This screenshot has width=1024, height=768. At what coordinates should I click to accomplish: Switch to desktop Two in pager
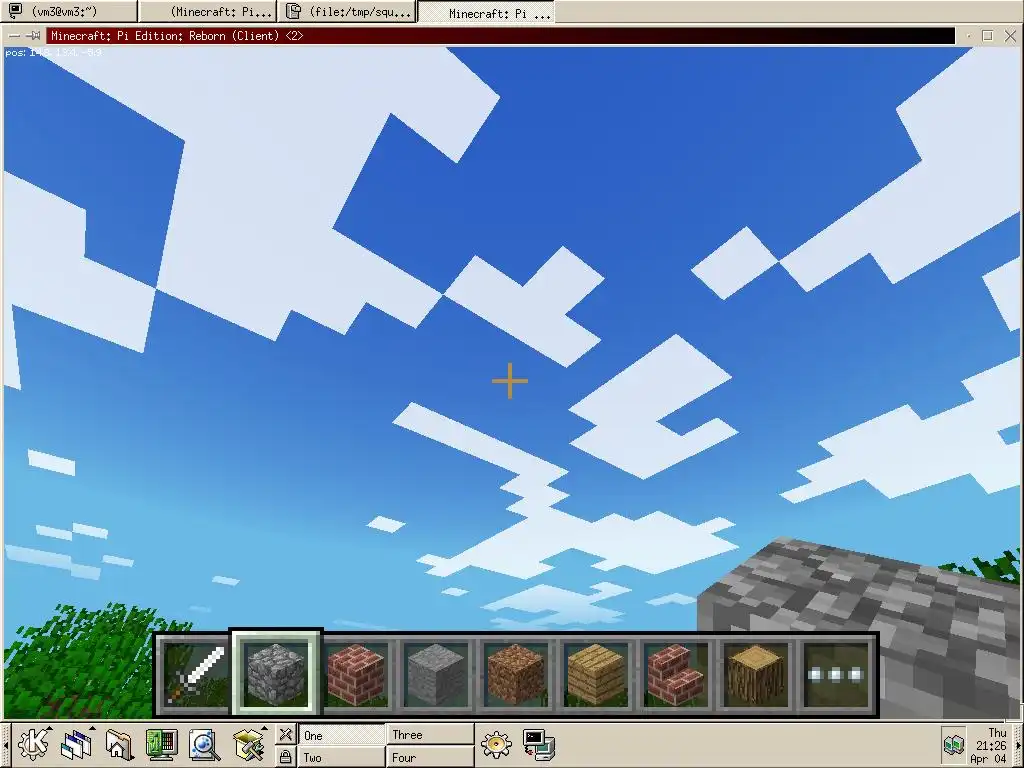coord(341,757)
